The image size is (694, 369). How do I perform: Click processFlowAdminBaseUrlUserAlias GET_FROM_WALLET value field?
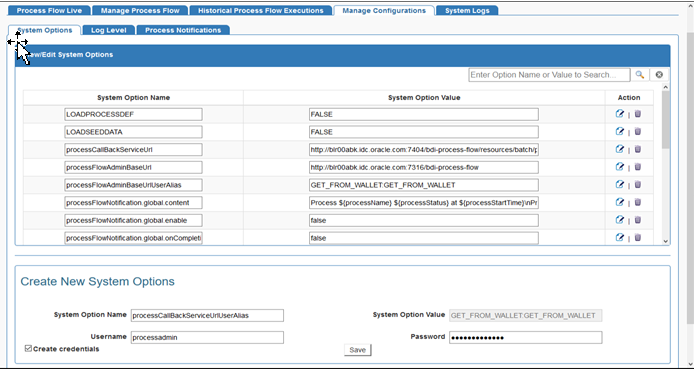pos(424,185)
